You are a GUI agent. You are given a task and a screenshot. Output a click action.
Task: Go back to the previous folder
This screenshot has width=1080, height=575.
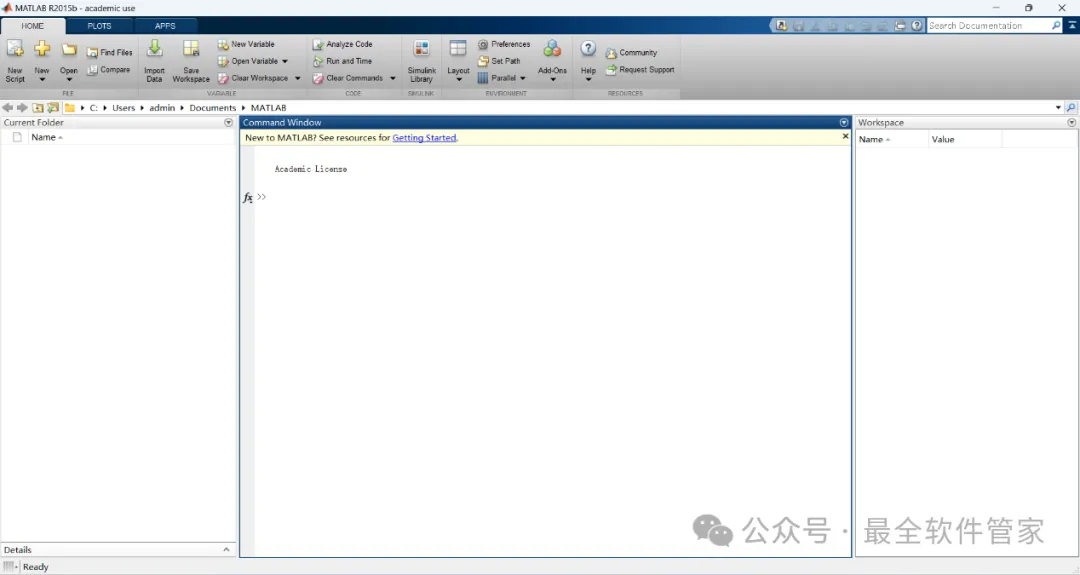click(x=8, y=107)
